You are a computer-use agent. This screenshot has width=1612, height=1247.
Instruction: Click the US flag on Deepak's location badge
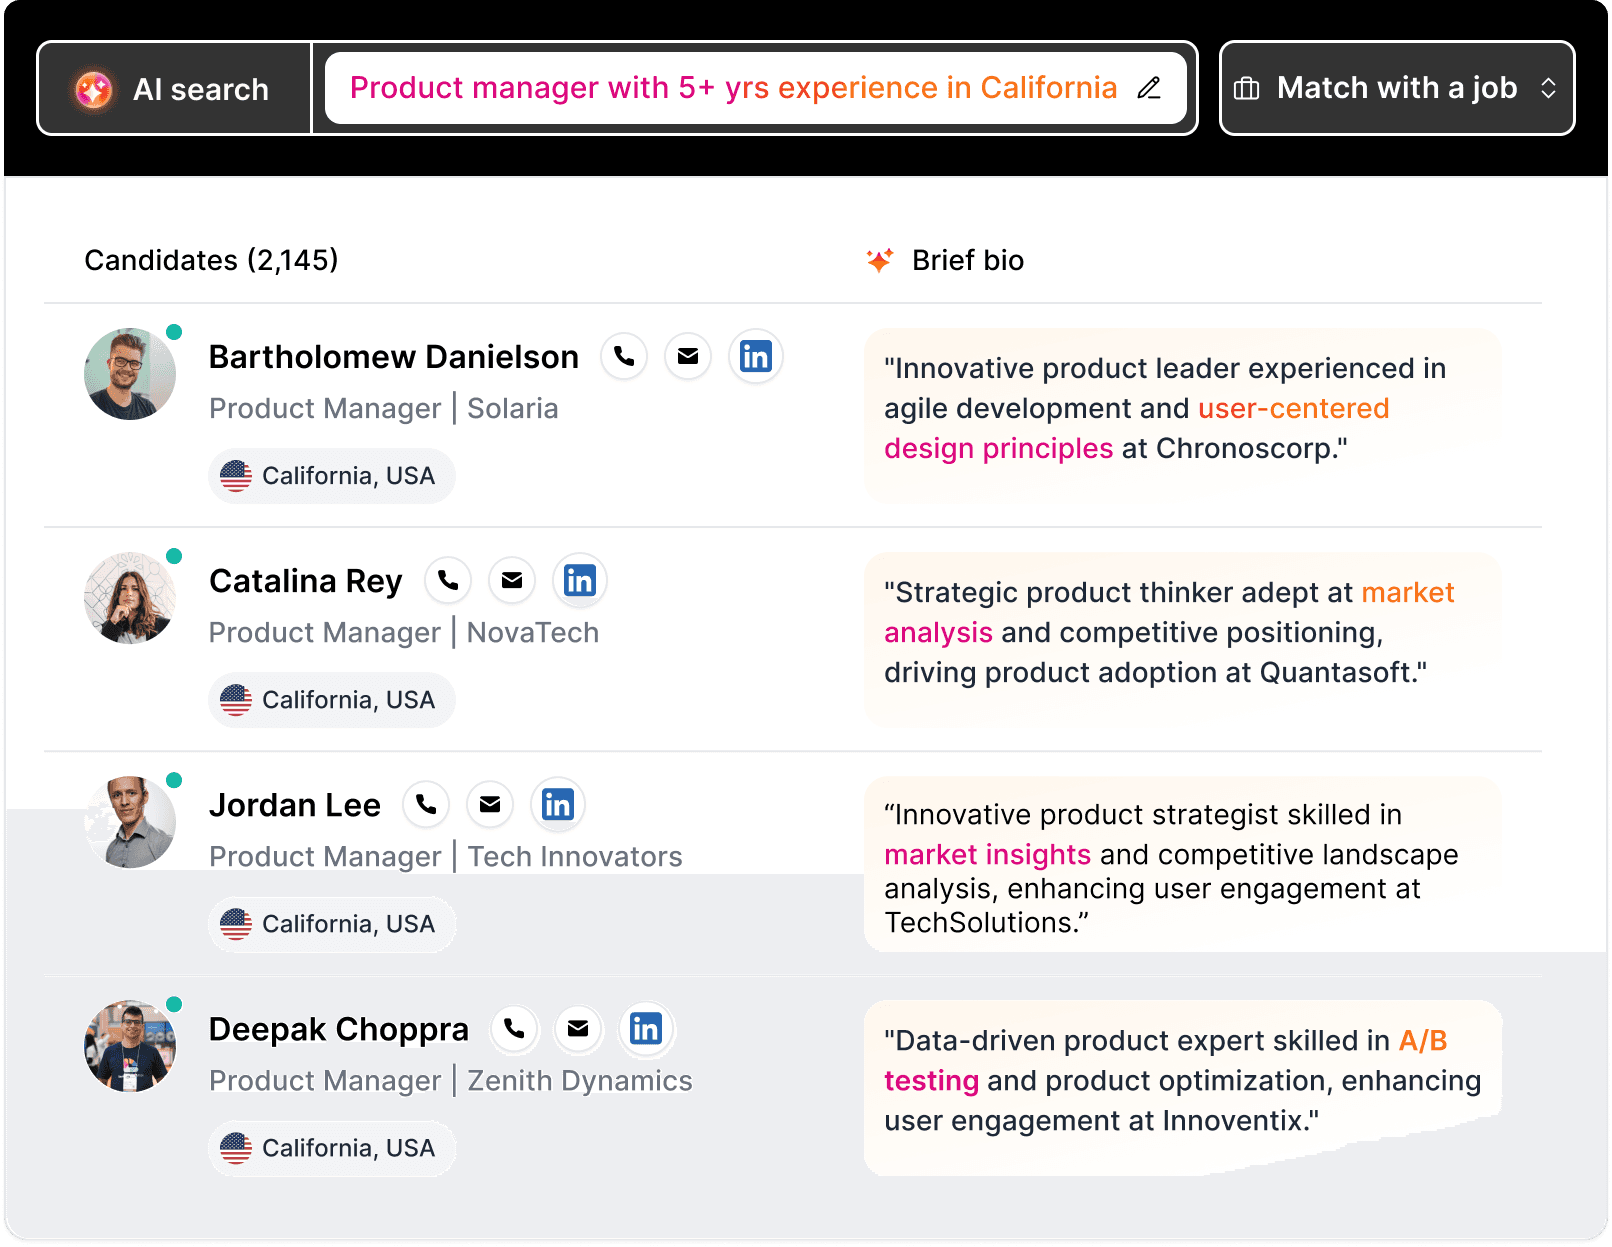click(x=238, y=1148)
